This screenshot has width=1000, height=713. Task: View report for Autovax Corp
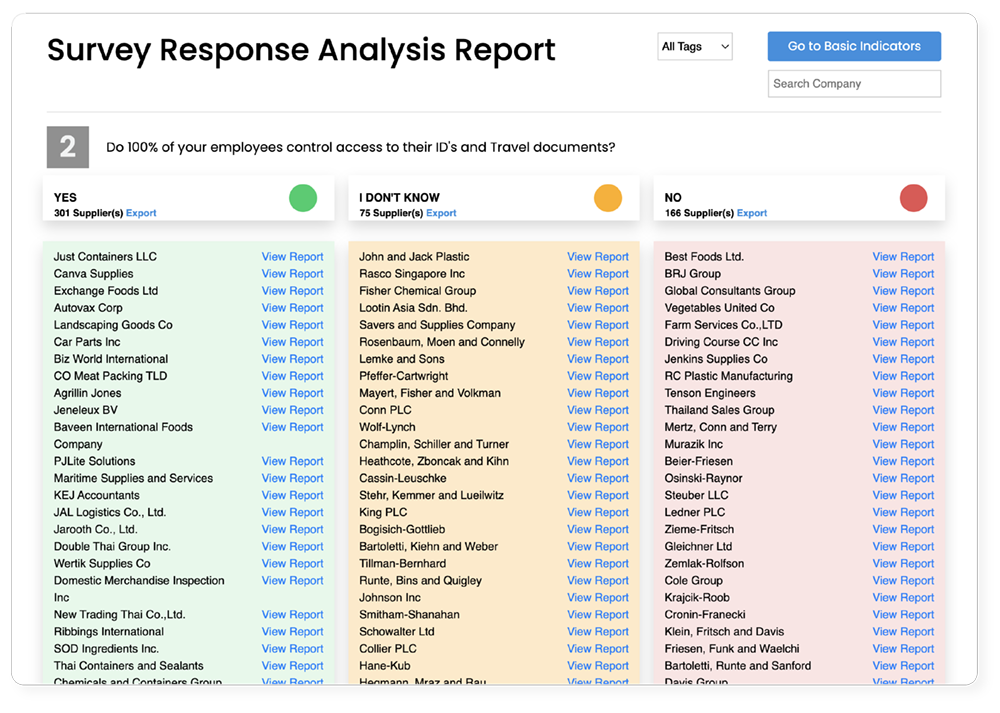click(293, 308)
